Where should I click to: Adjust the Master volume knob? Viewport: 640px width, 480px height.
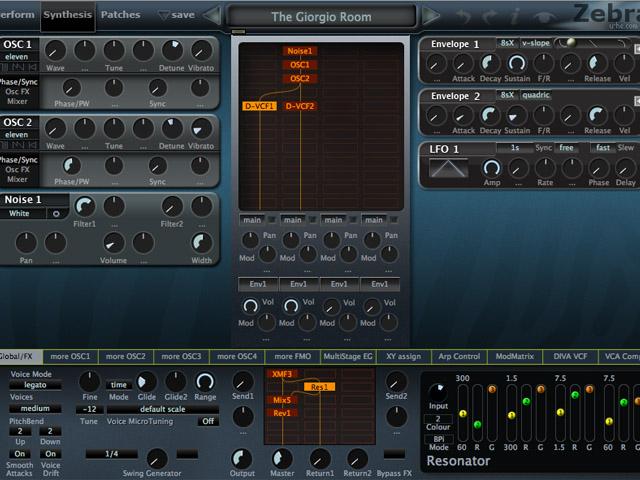[x=283, y=458]
